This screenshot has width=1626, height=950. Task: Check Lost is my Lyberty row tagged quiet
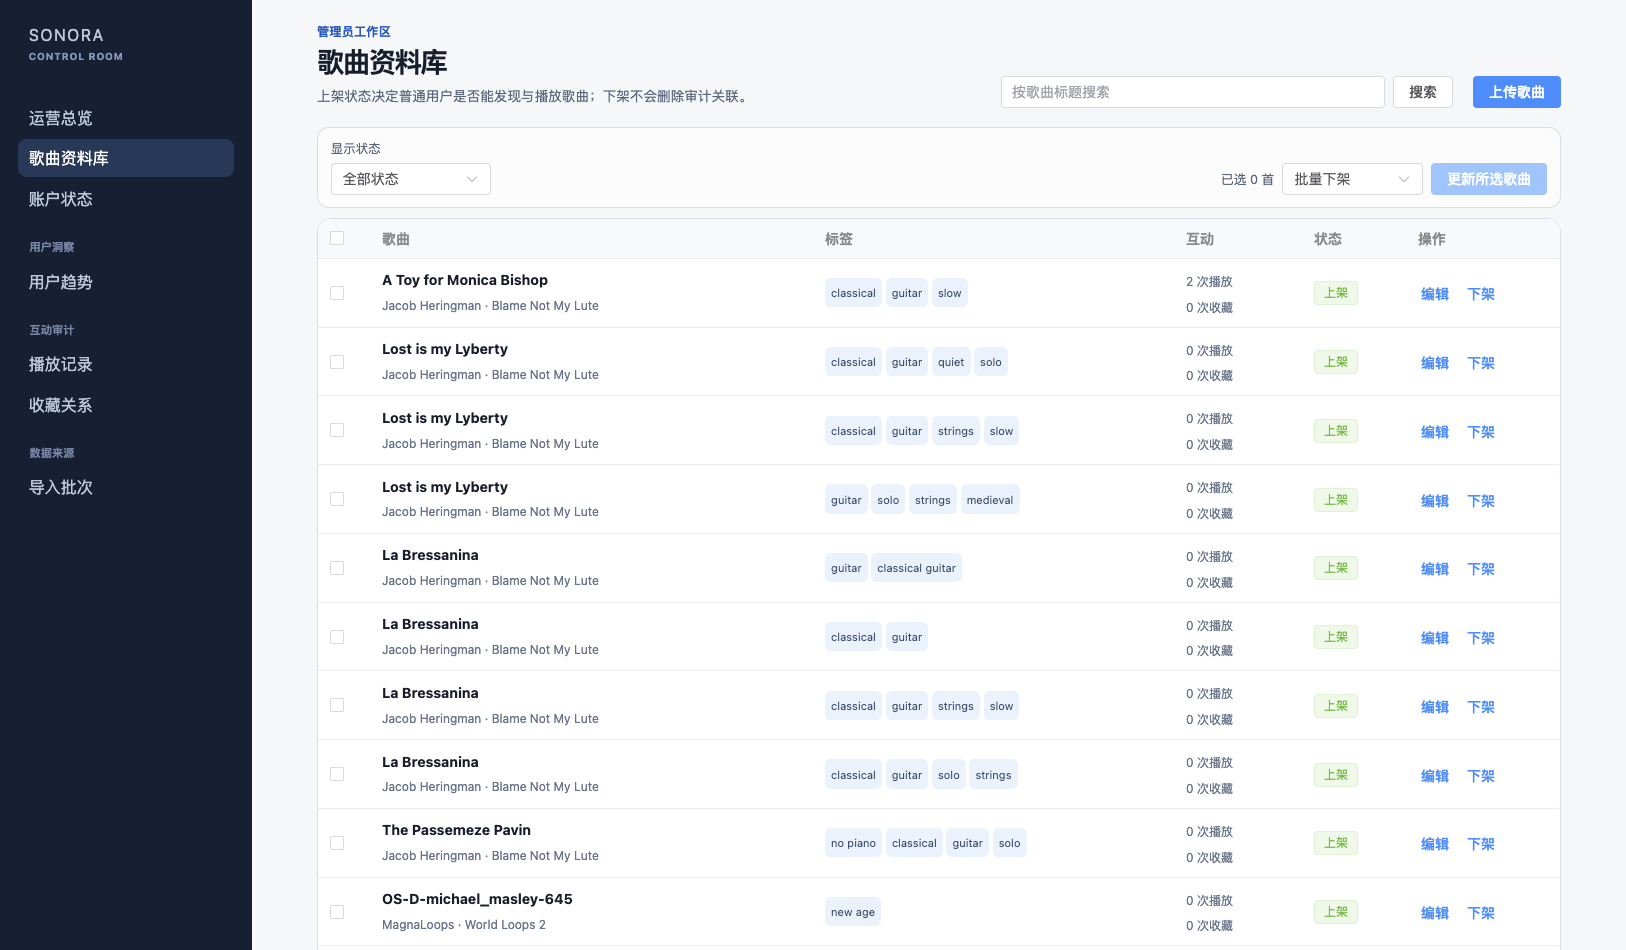337,362
